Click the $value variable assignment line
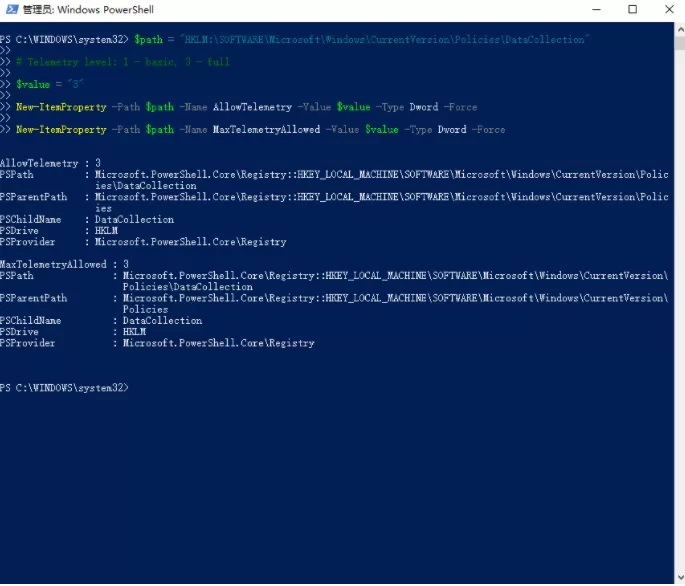 click(x=49, y=84)
